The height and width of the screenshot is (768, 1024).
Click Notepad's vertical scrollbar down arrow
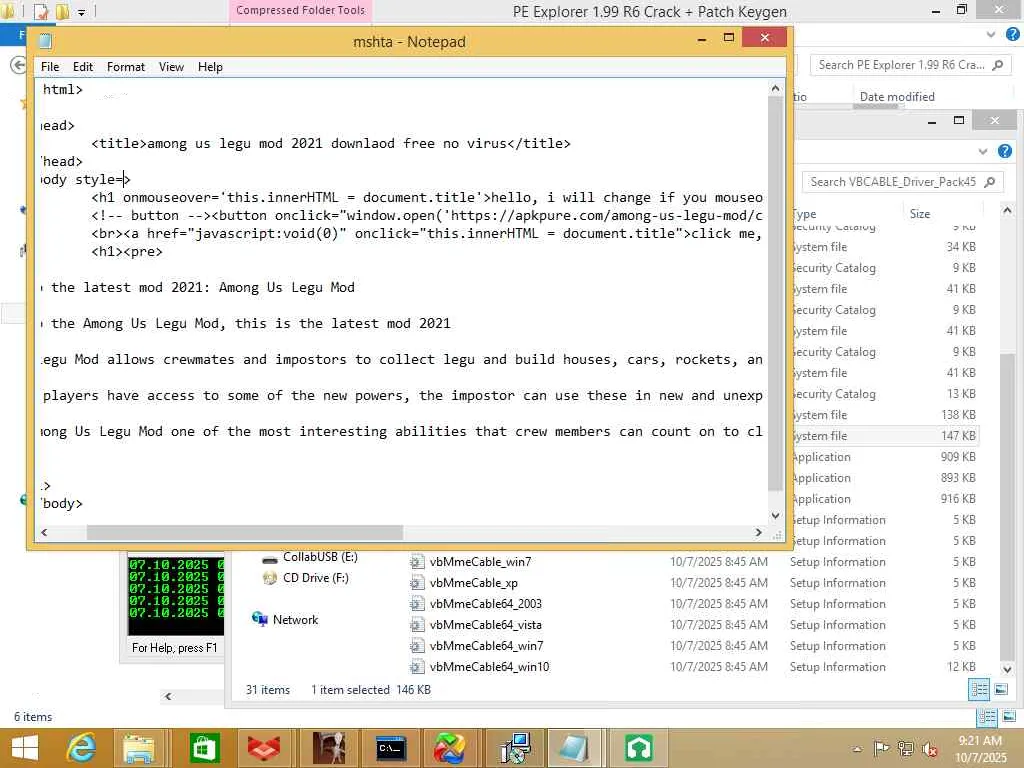point(775,515)
